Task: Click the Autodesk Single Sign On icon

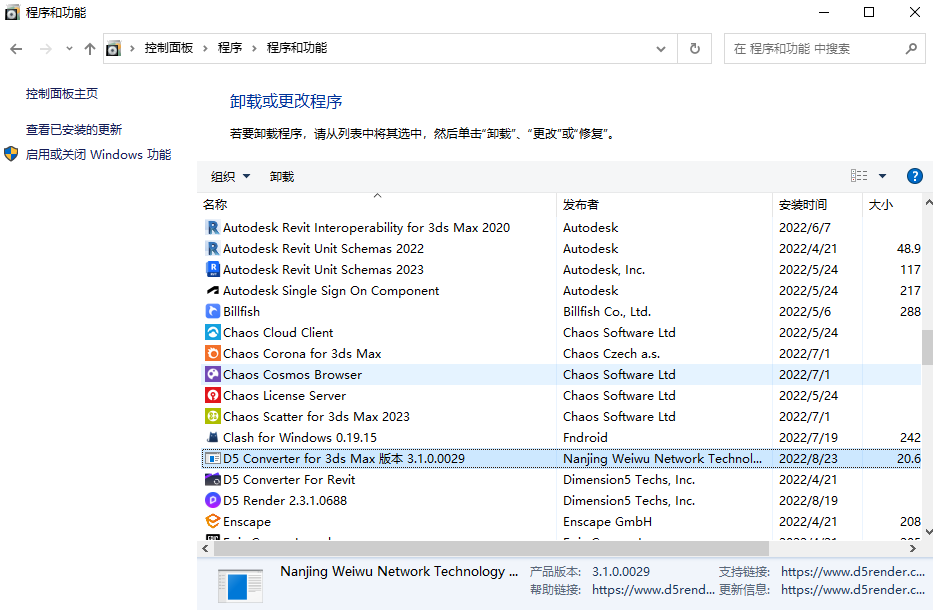Action: click(212, 290)
